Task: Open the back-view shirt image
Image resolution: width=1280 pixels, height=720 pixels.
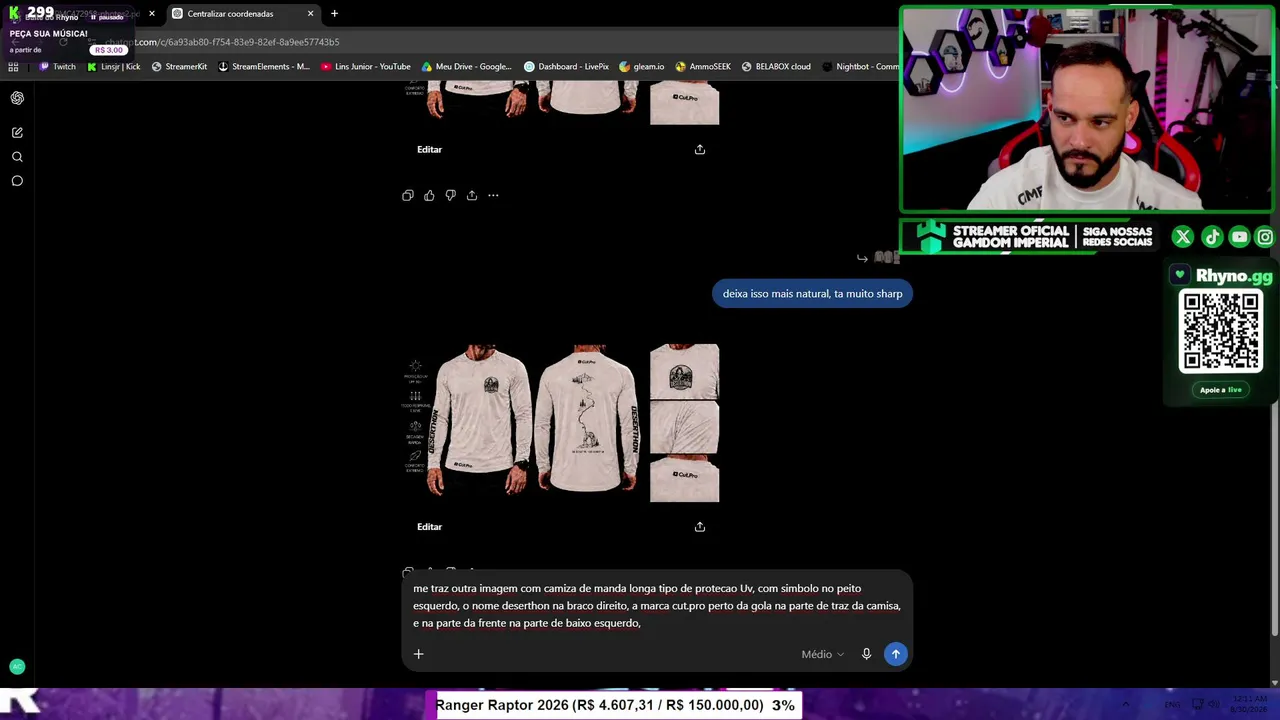Action: click(587, 420)
